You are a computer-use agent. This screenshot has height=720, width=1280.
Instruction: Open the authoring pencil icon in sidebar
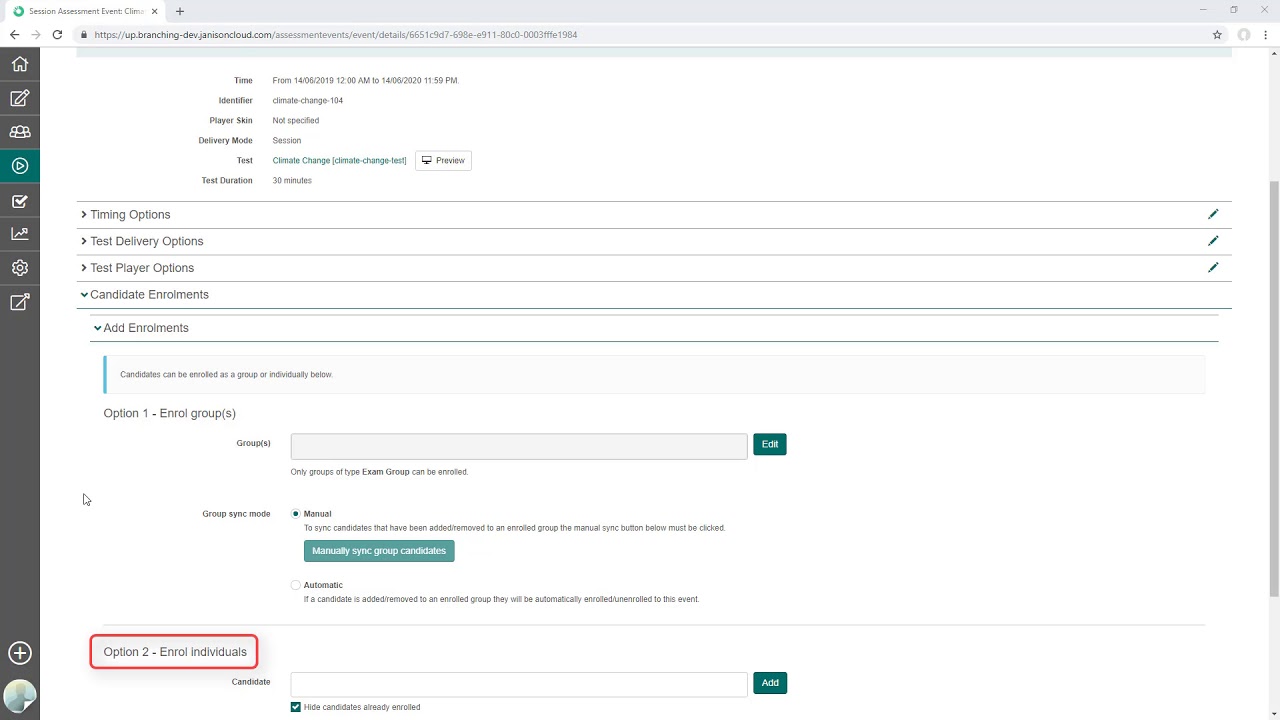click(x=20, y=98)
